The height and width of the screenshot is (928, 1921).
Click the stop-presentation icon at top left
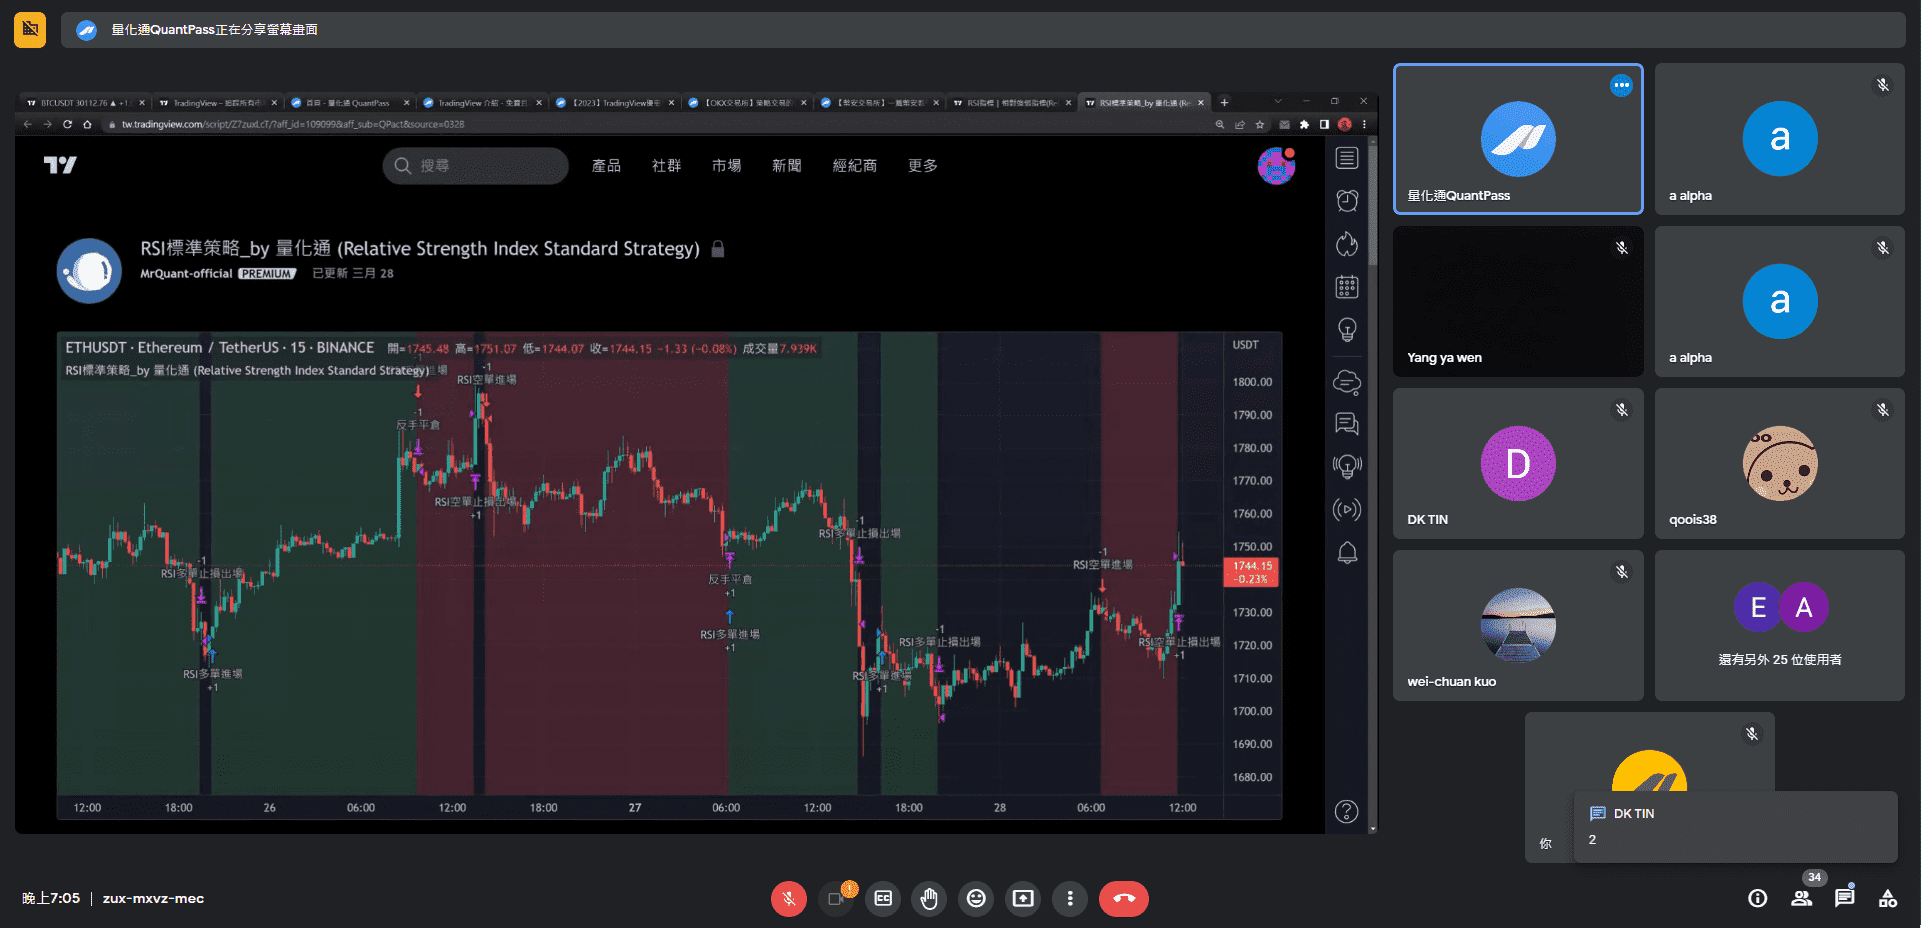coord(30,30)
